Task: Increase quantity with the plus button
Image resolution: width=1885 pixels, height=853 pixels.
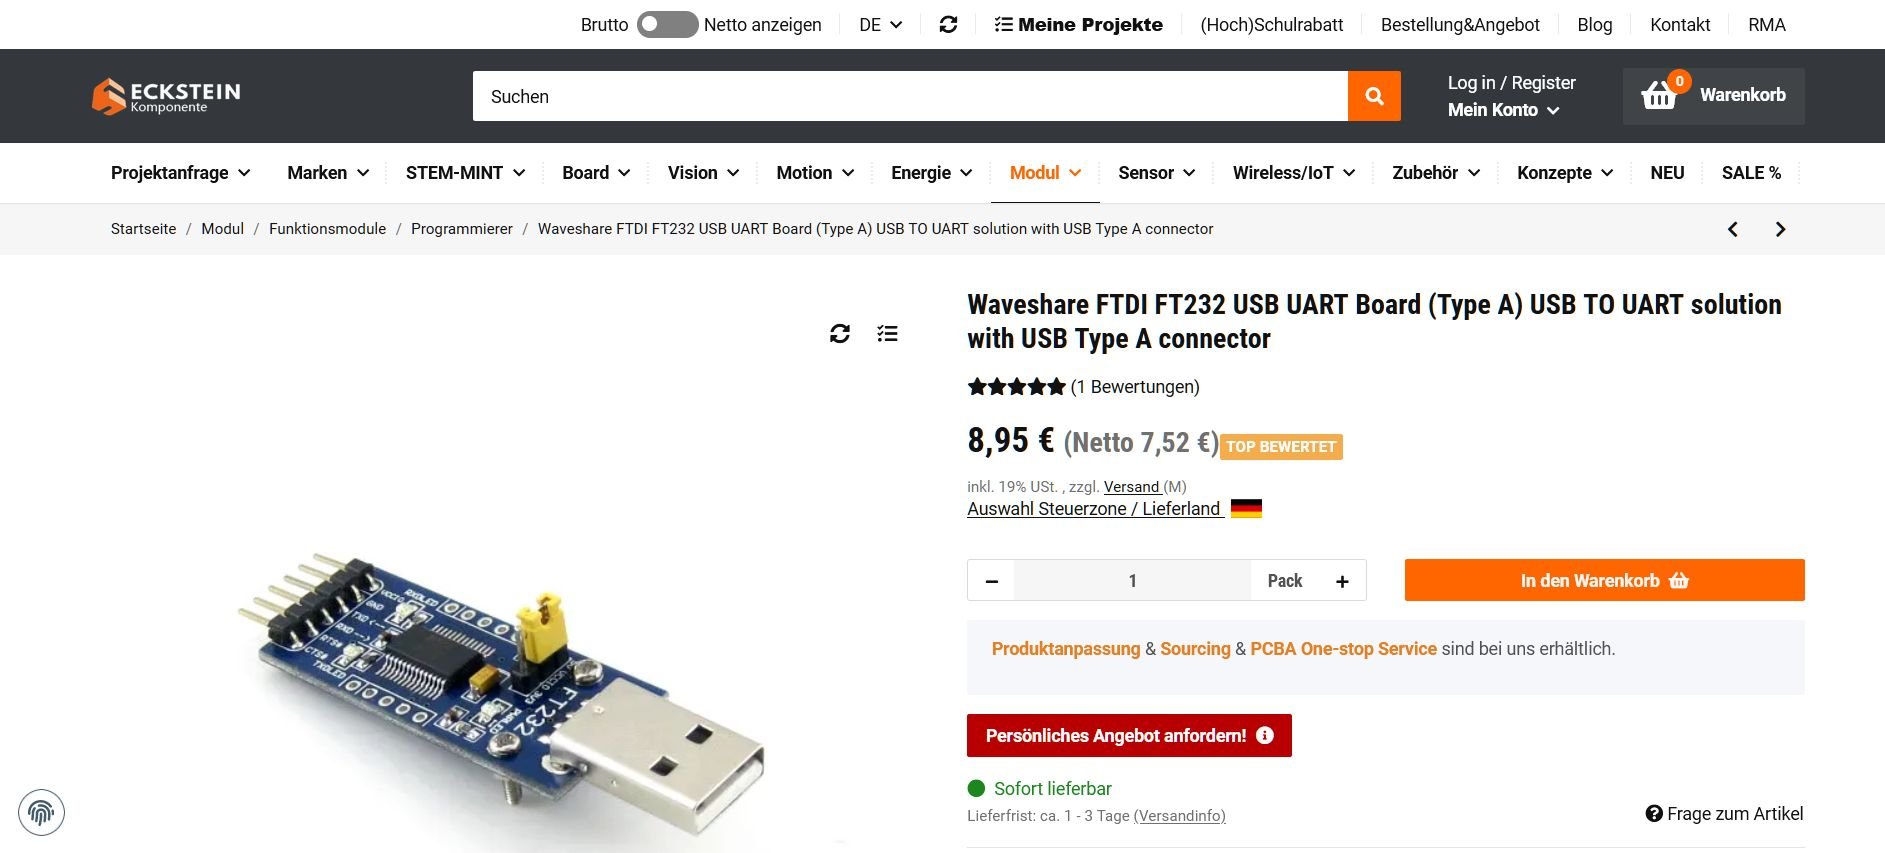Action: pyautogui.click(x=1342, y=581)
